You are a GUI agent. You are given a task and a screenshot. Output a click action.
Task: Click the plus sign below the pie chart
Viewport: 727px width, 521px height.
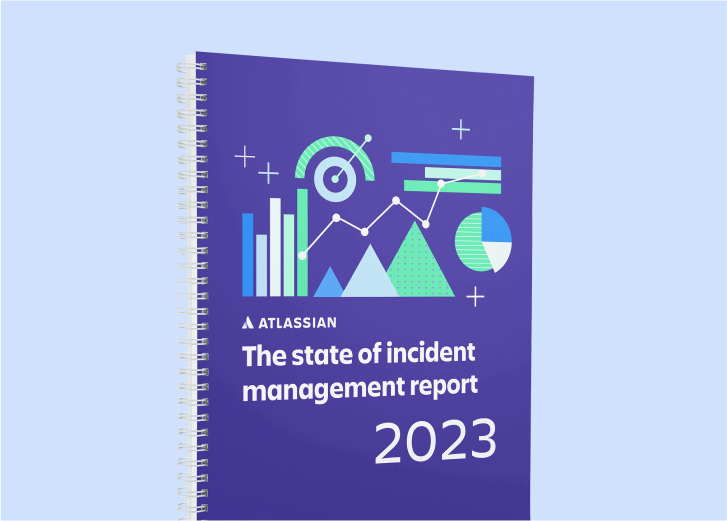[475, 297]
